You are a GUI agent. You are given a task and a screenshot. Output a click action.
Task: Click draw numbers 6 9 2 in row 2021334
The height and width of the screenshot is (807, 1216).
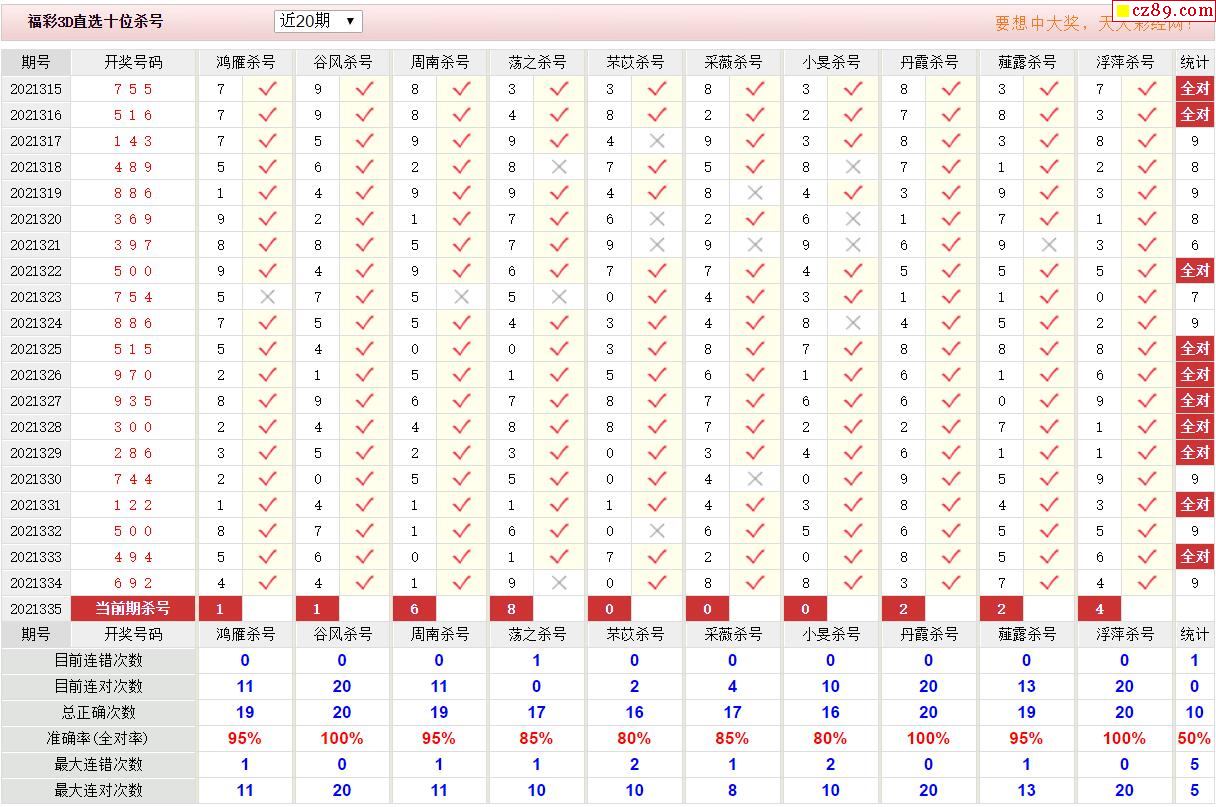133,583
